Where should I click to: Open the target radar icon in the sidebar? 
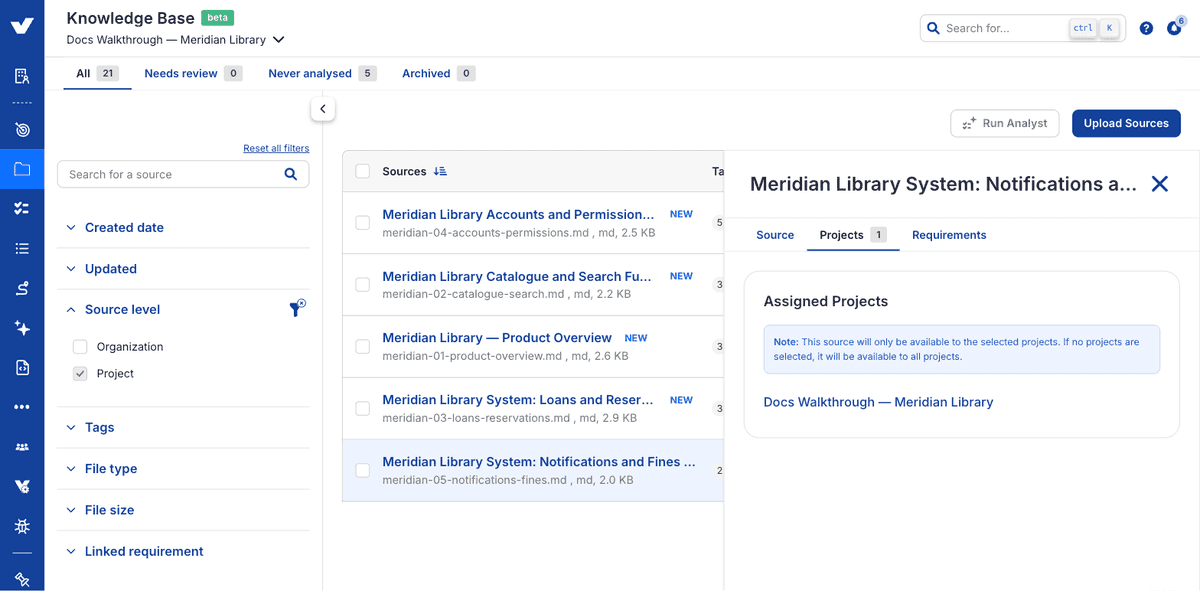click(22, 129)
